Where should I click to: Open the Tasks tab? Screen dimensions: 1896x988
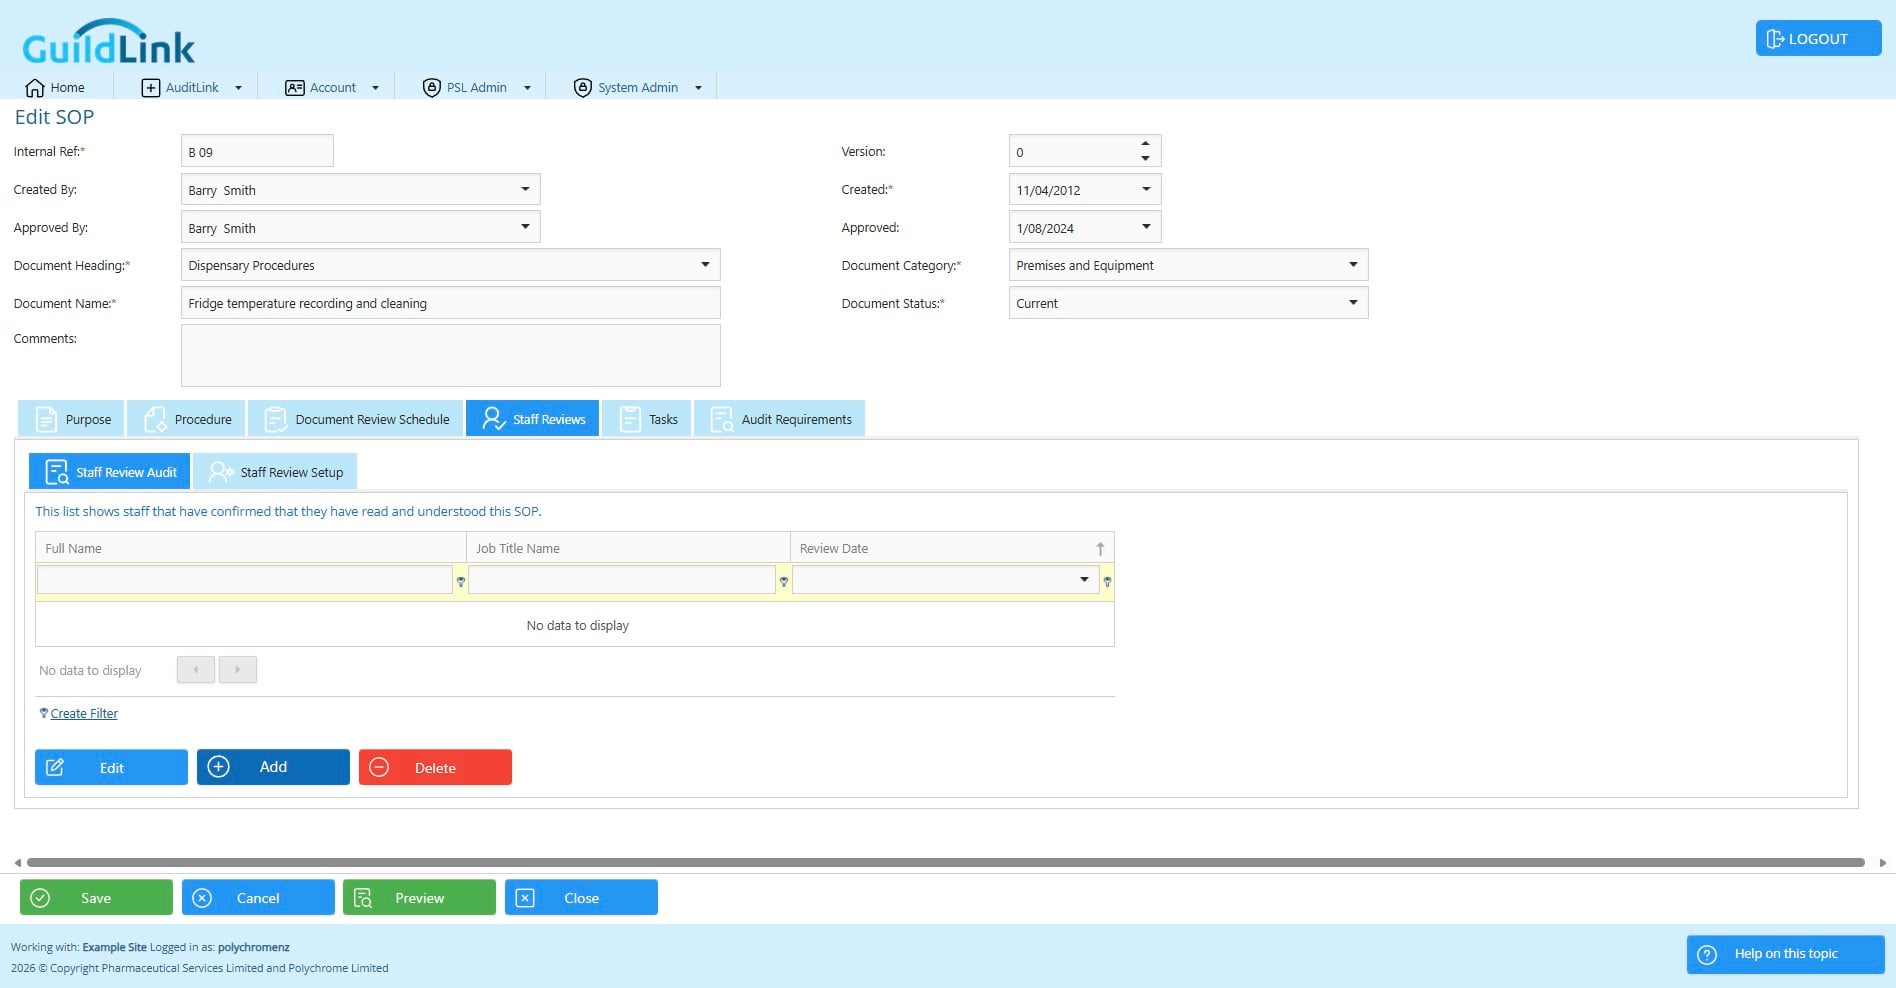pyautogui.click(x=647, y=419)
